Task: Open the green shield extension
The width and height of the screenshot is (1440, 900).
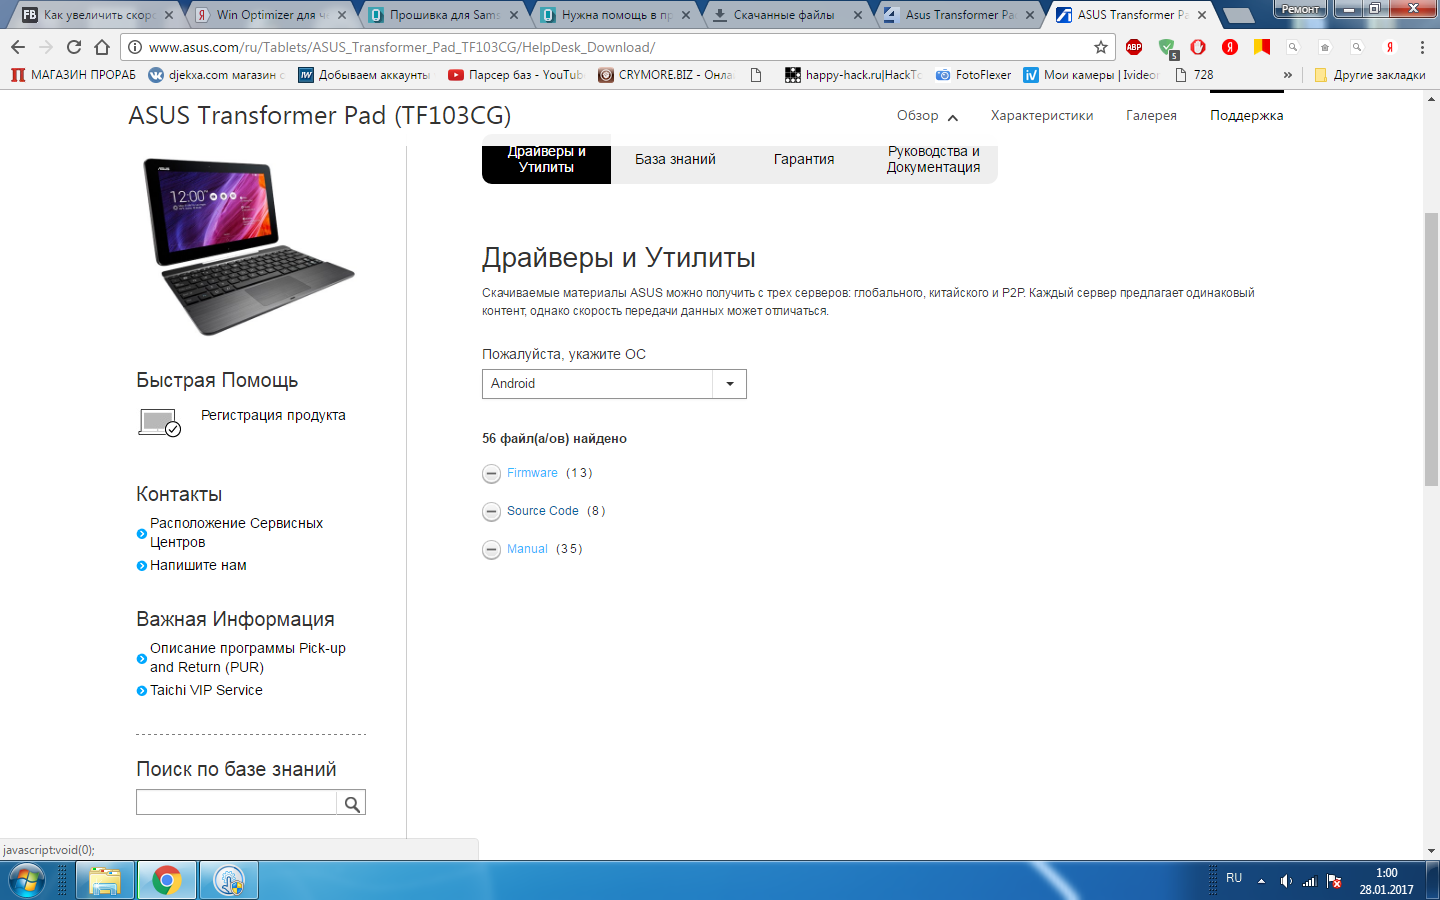Action: click(1167, 47)
